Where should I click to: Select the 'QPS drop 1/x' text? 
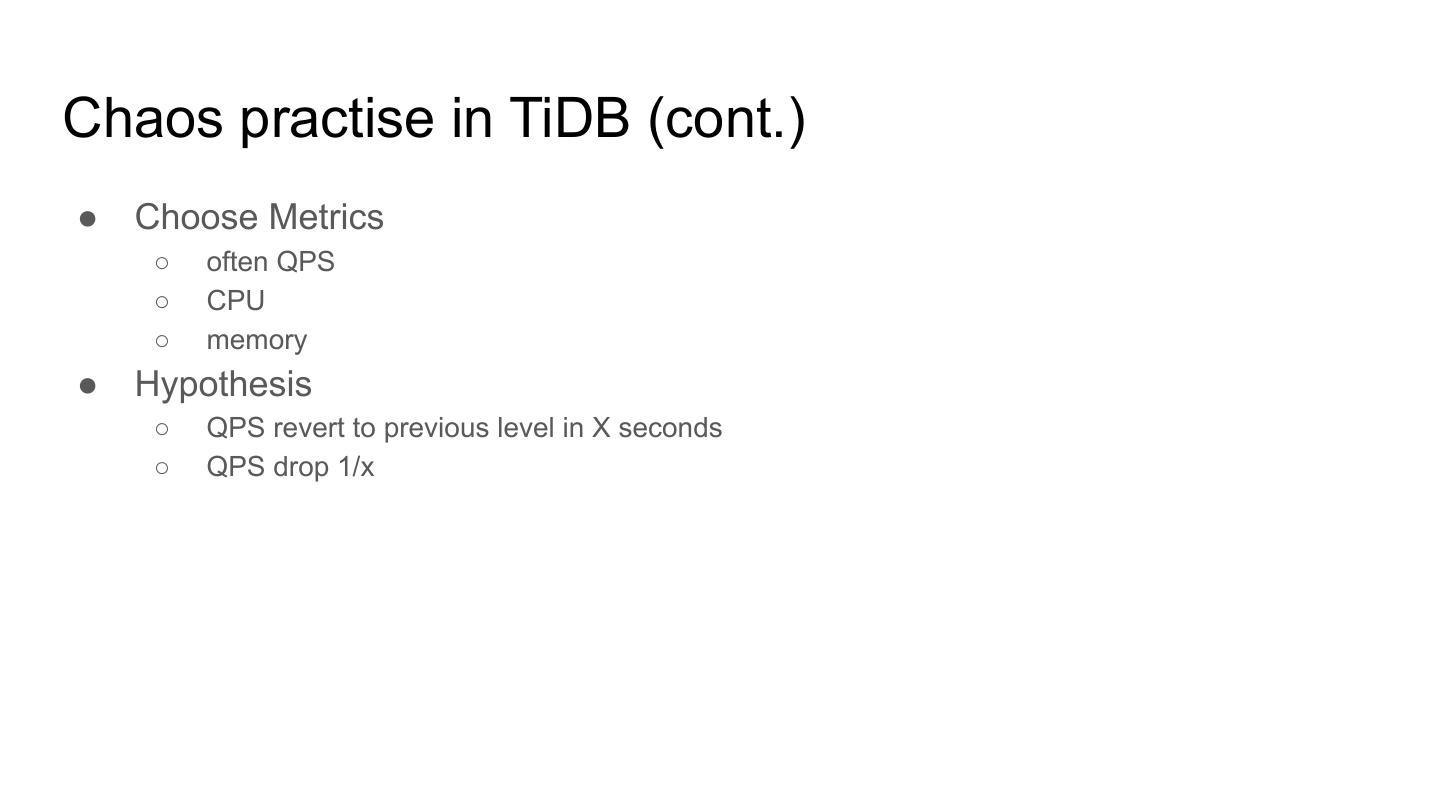pyautogui.click(x=290, y=467)
